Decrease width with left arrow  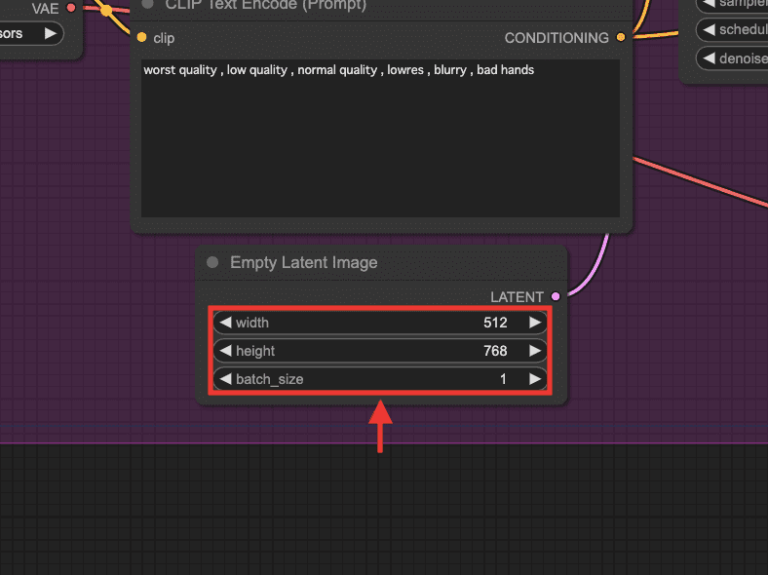click(225, 322)
